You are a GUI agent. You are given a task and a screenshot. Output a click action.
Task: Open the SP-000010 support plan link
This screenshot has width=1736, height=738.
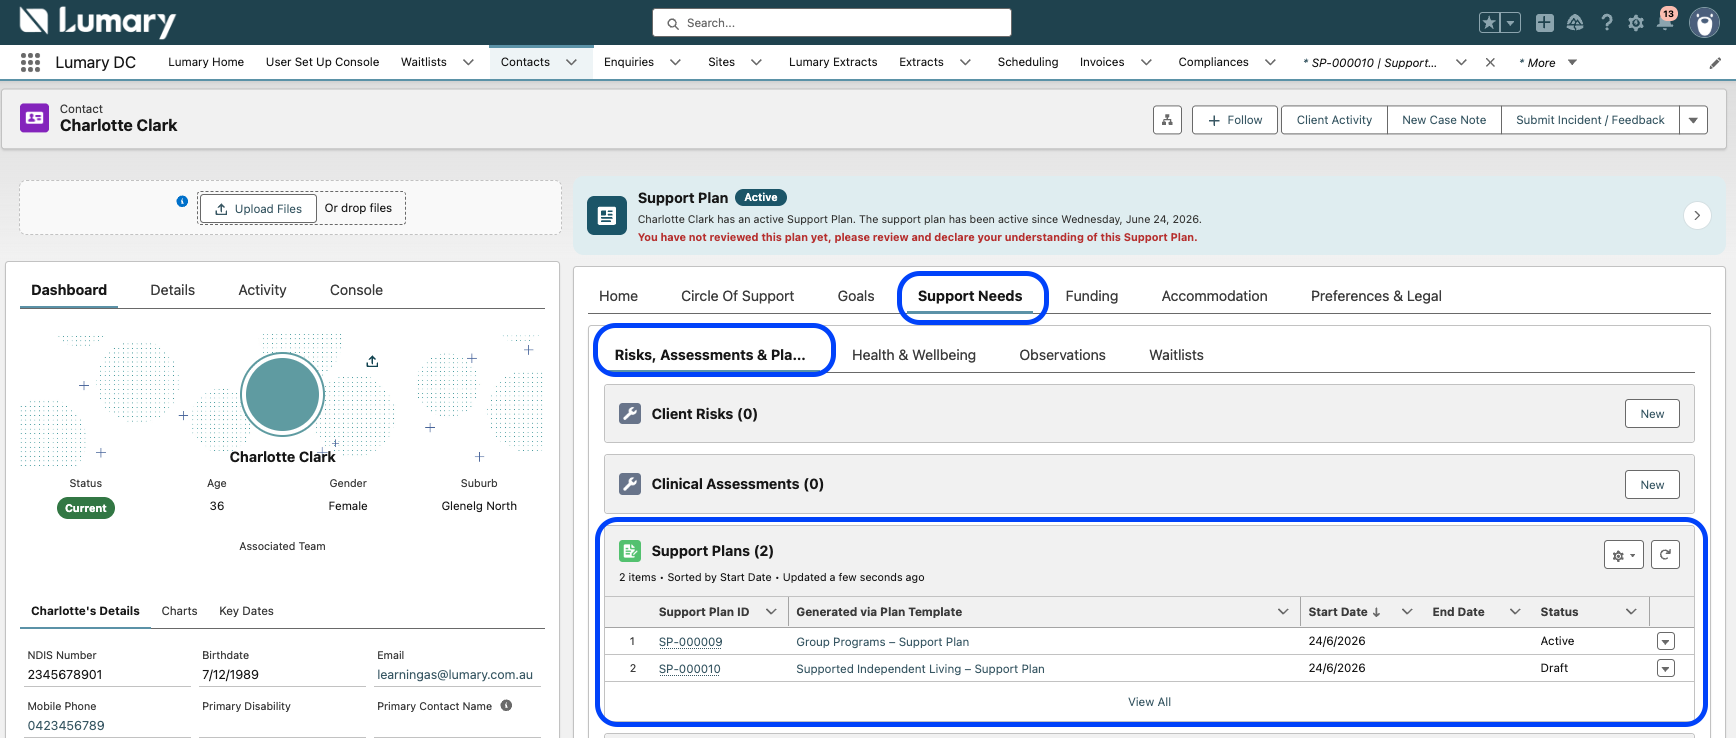pos(689,669)
